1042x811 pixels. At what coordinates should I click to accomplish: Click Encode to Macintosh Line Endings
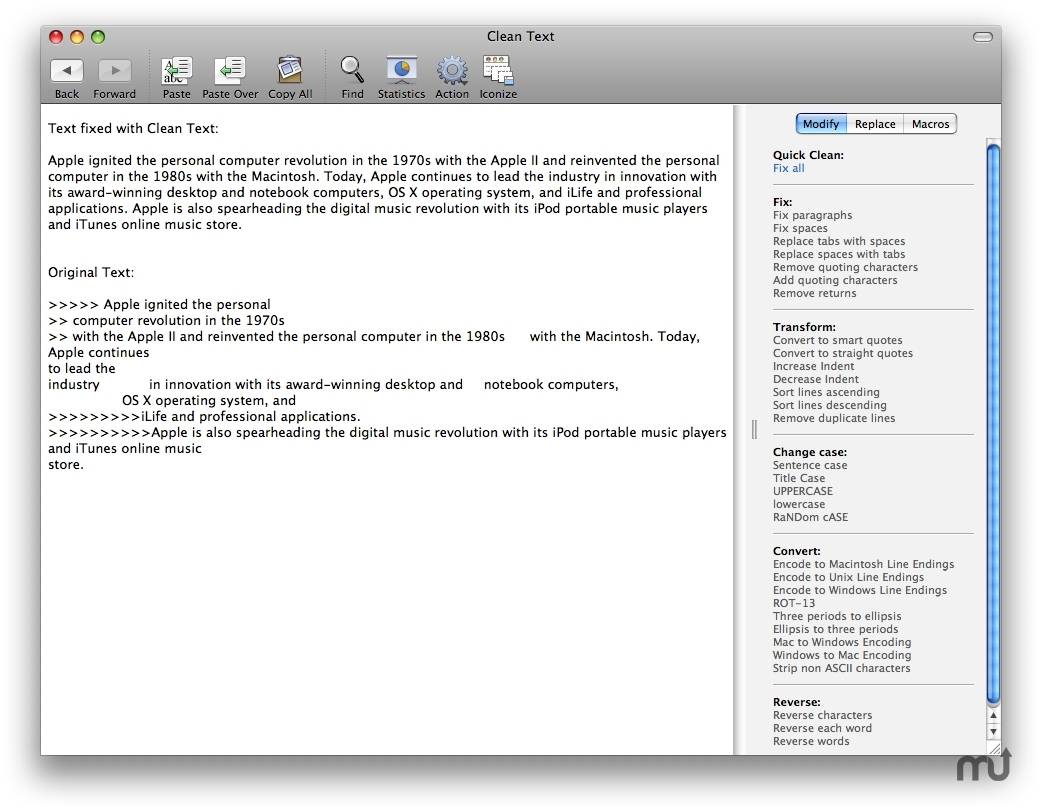(x=863, y=564)
